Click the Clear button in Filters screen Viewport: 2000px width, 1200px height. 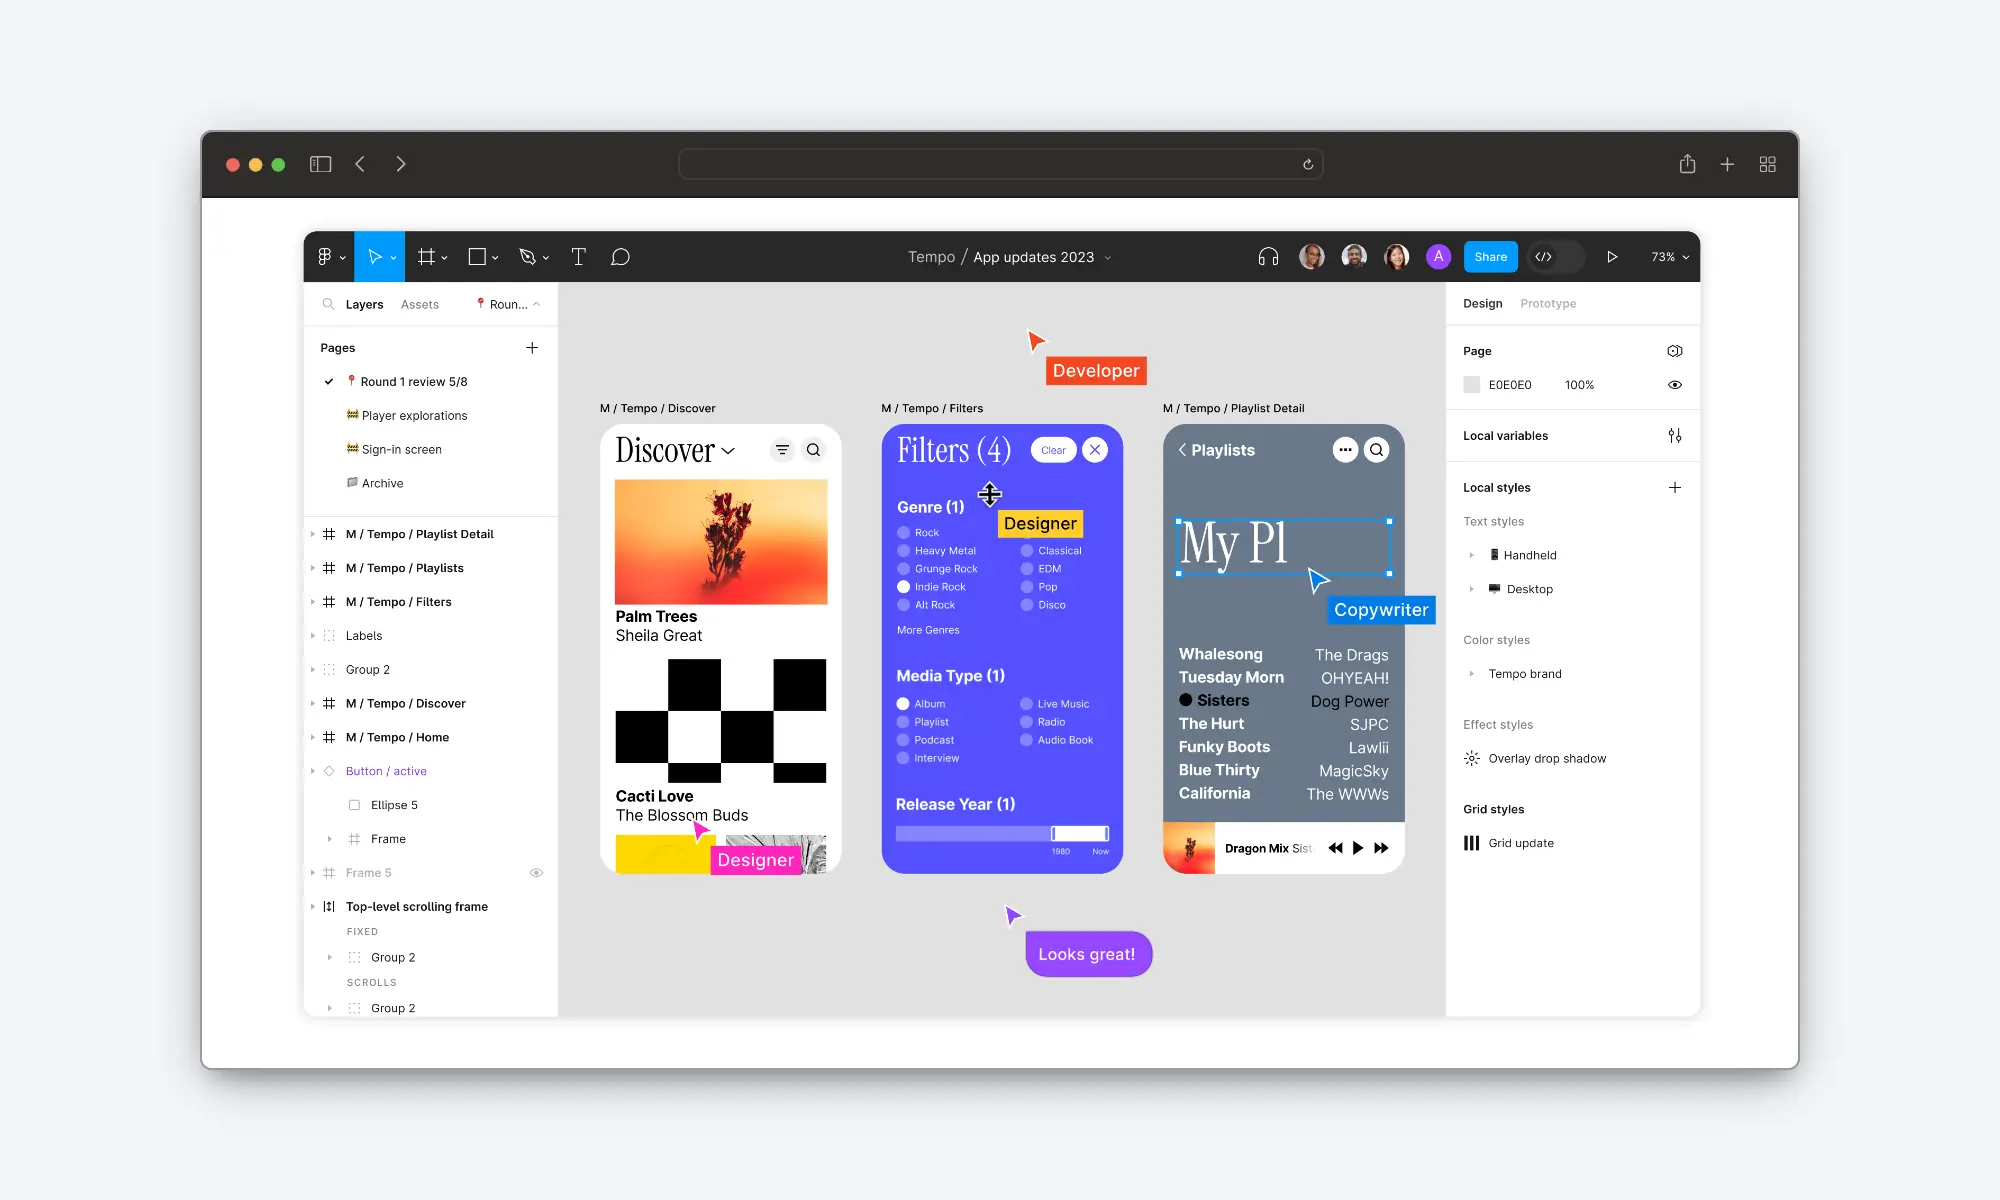1053,450
